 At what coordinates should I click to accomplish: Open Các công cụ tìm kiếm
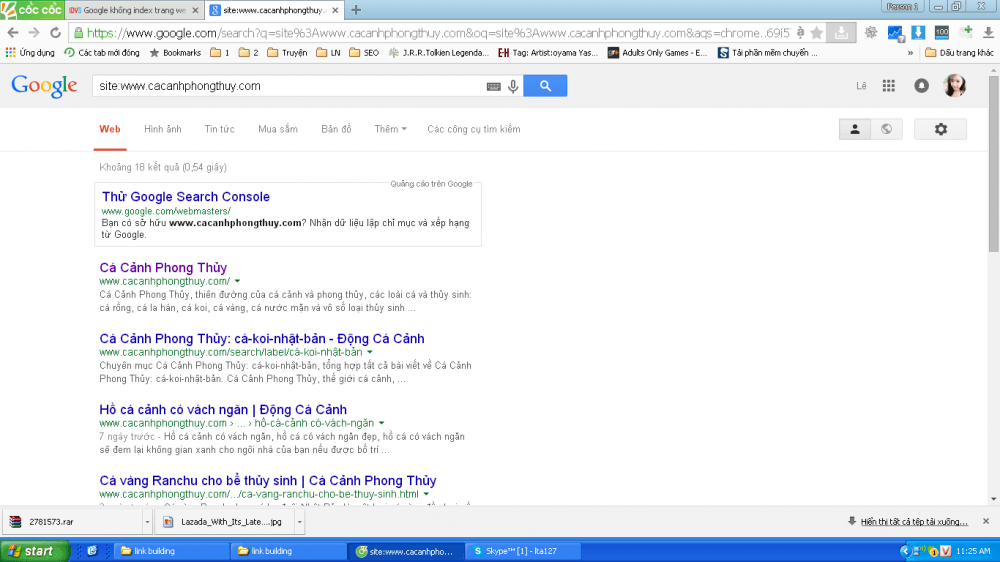point(474,129)
